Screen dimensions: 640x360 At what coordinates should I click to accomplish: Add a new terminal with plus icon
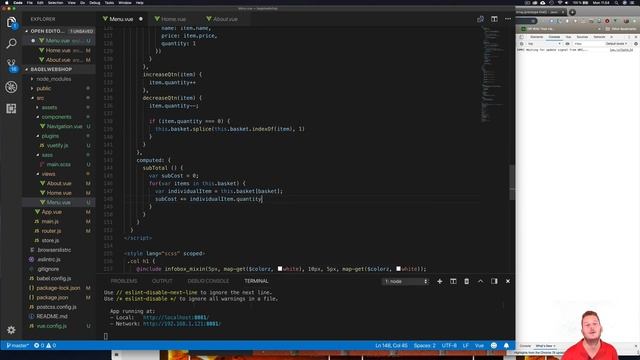coord(440,281)
